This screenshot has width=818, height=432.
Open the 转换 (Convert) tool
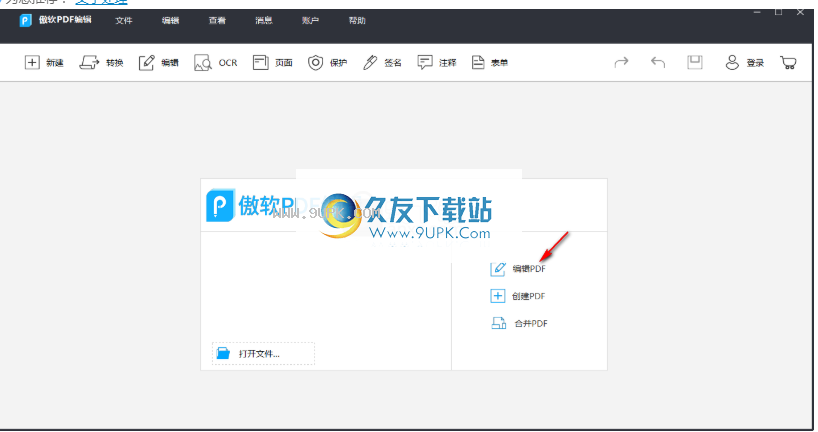pos(101,63)
